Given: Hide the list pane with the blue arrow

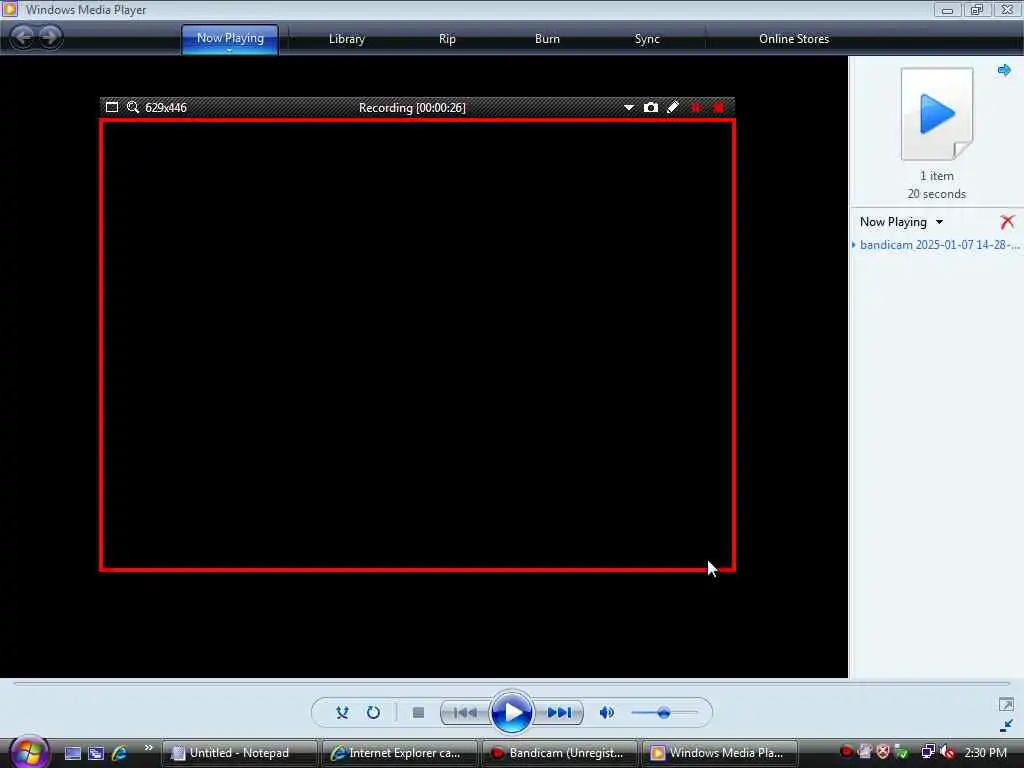Looking at the screenshot, I should [1004, 70].
